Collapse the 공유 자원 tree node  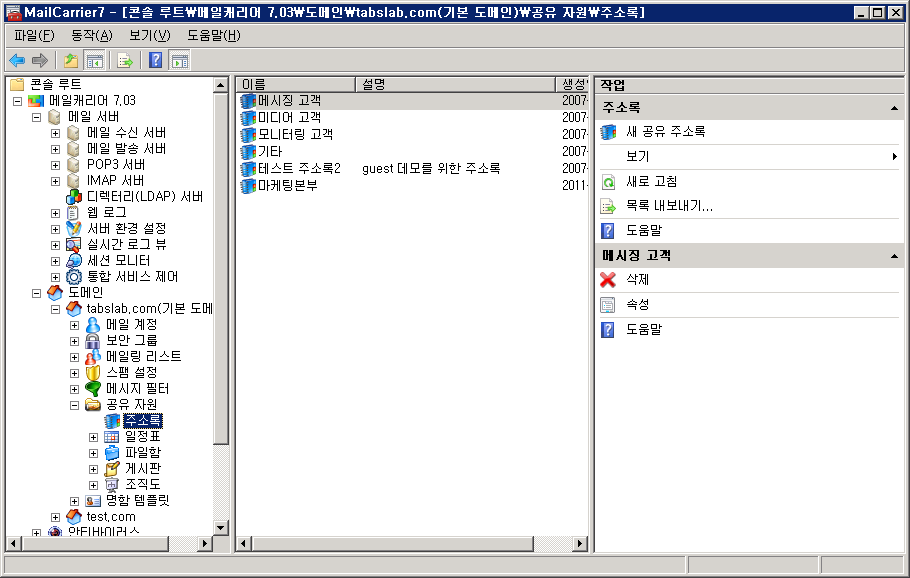click(x=75, y=404)
